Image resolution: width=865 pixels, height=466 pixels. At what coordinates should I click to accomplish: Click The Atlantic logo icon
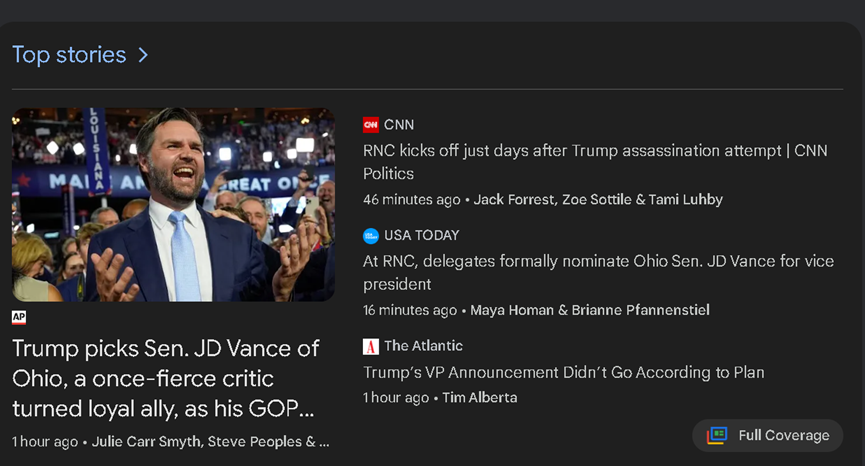click(371, 346)
